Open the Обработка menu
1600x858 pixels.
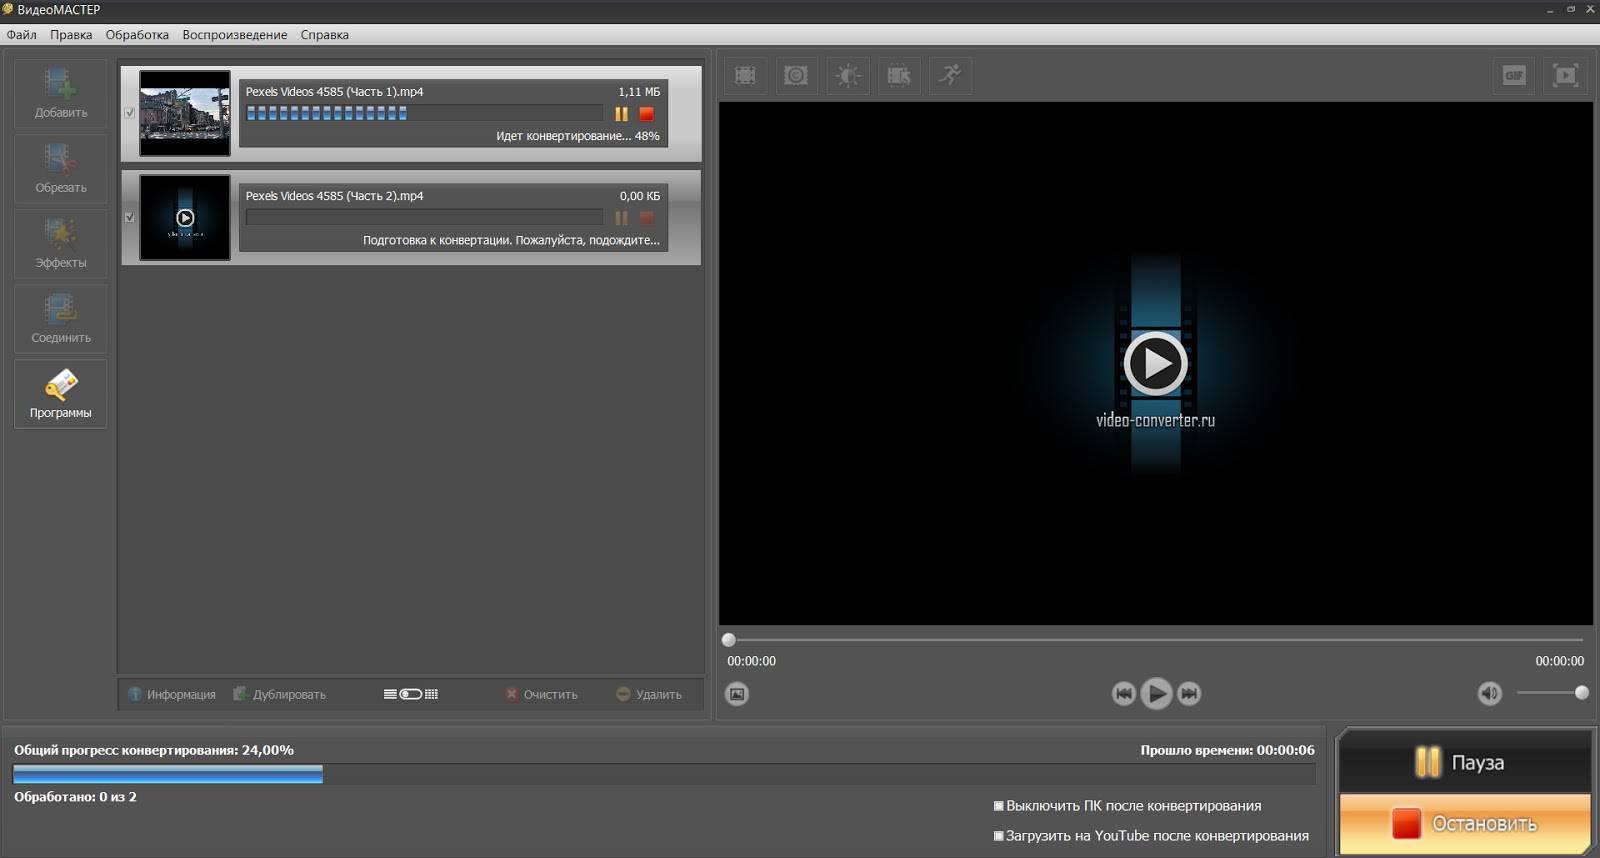(x=137, y=35)
